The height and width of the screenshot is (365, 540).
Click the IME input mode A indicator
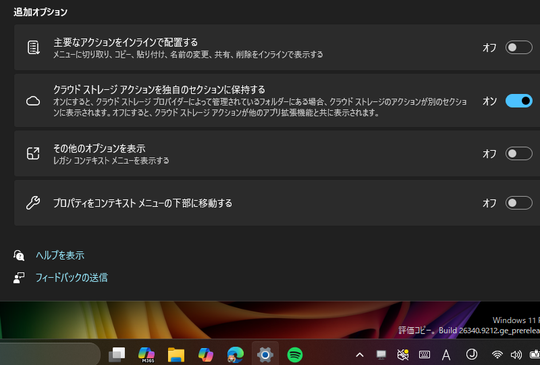coord(446,355)
